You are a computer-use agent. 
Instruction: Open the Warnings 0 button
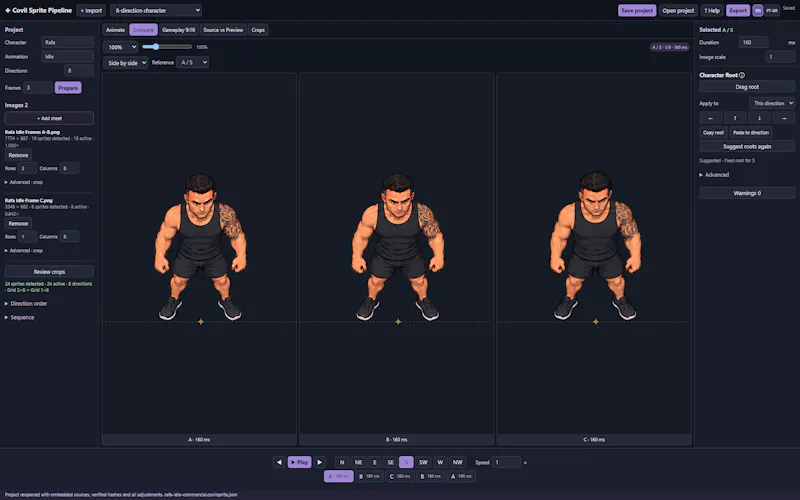(747, 193)
